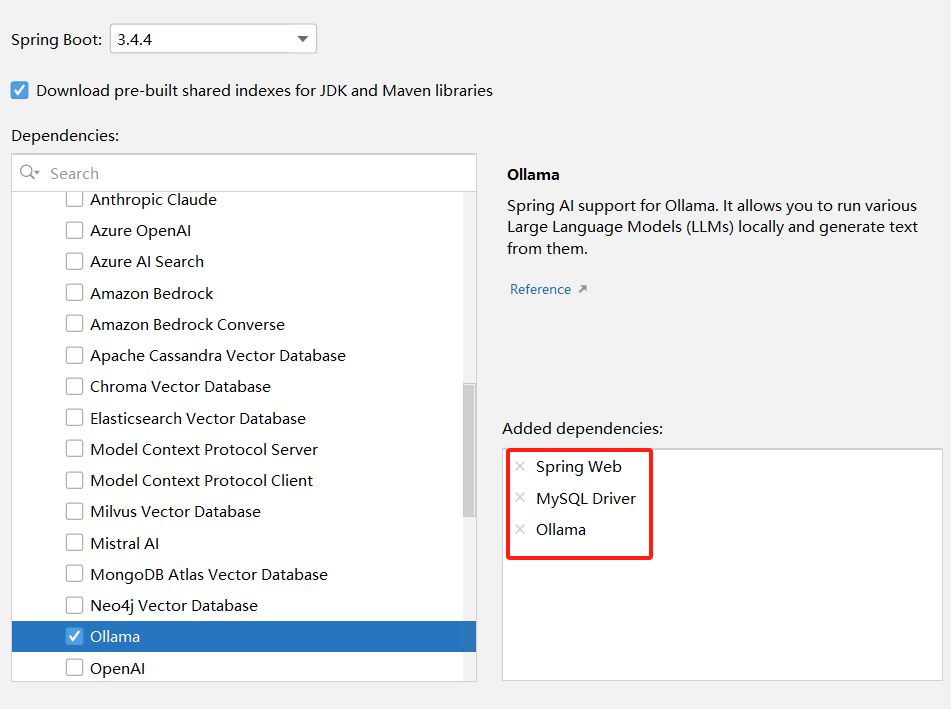Enable Model Context Protocol Server dependency
The image size is (951, 709).
[x=74, y=449]
